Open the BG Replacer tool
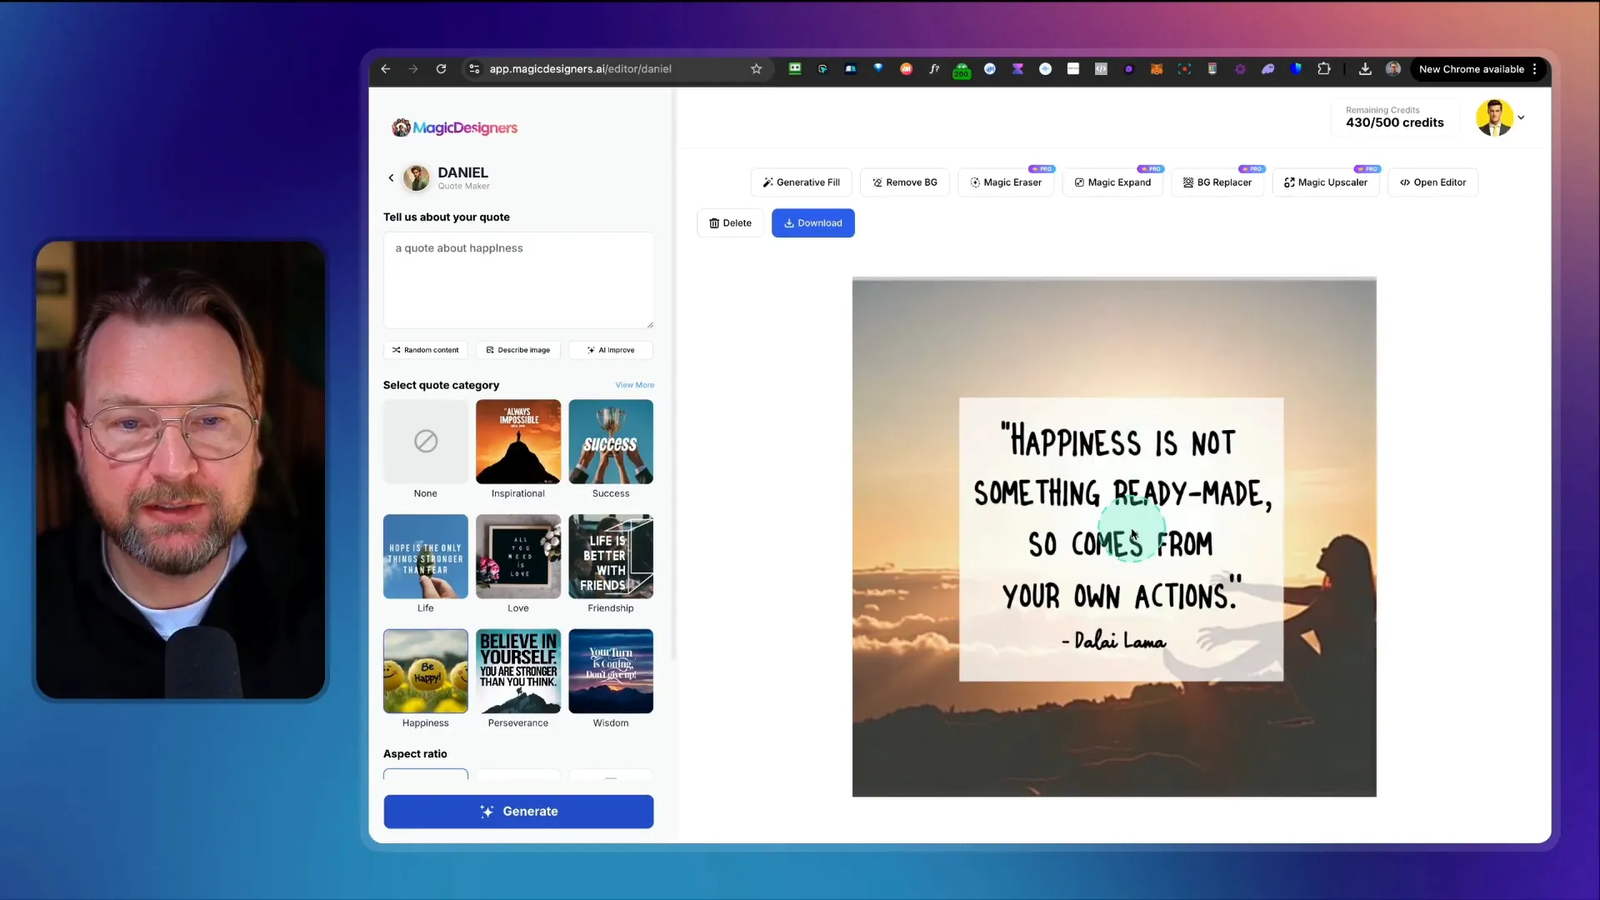The width and height of the screenshot is (1600, 900). [x=1217, y=182]
